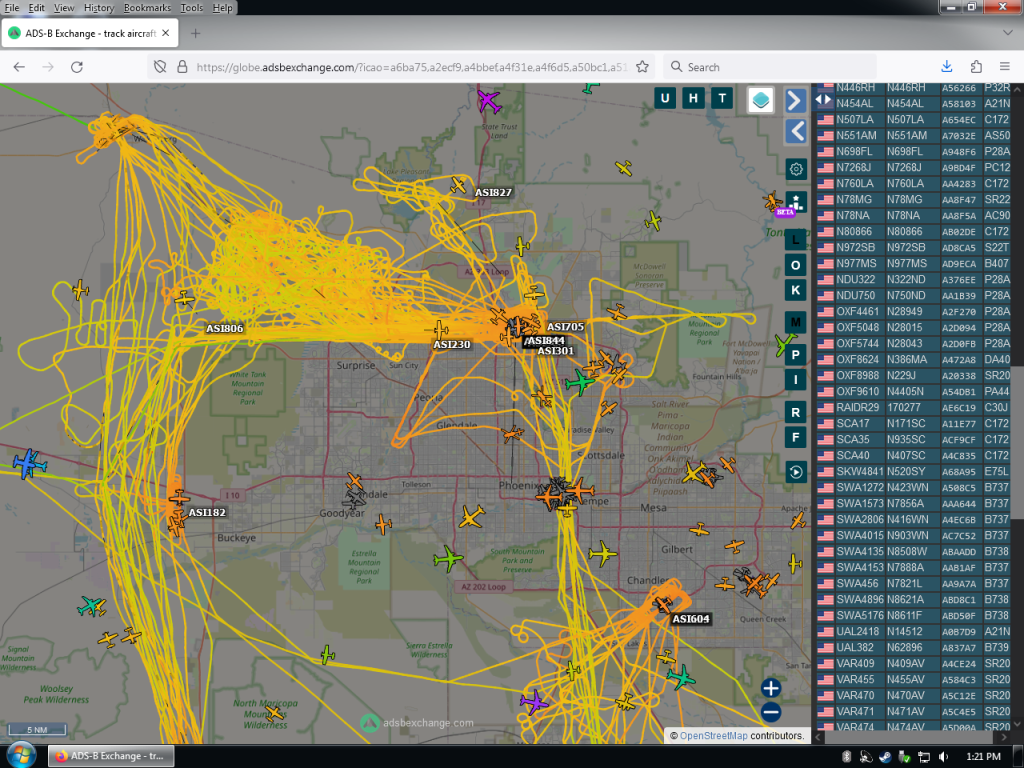Image resolution: width=1024 pixels, height=768 pixels.
Task: Toggle the F follow button
Action: pos(795,438)
